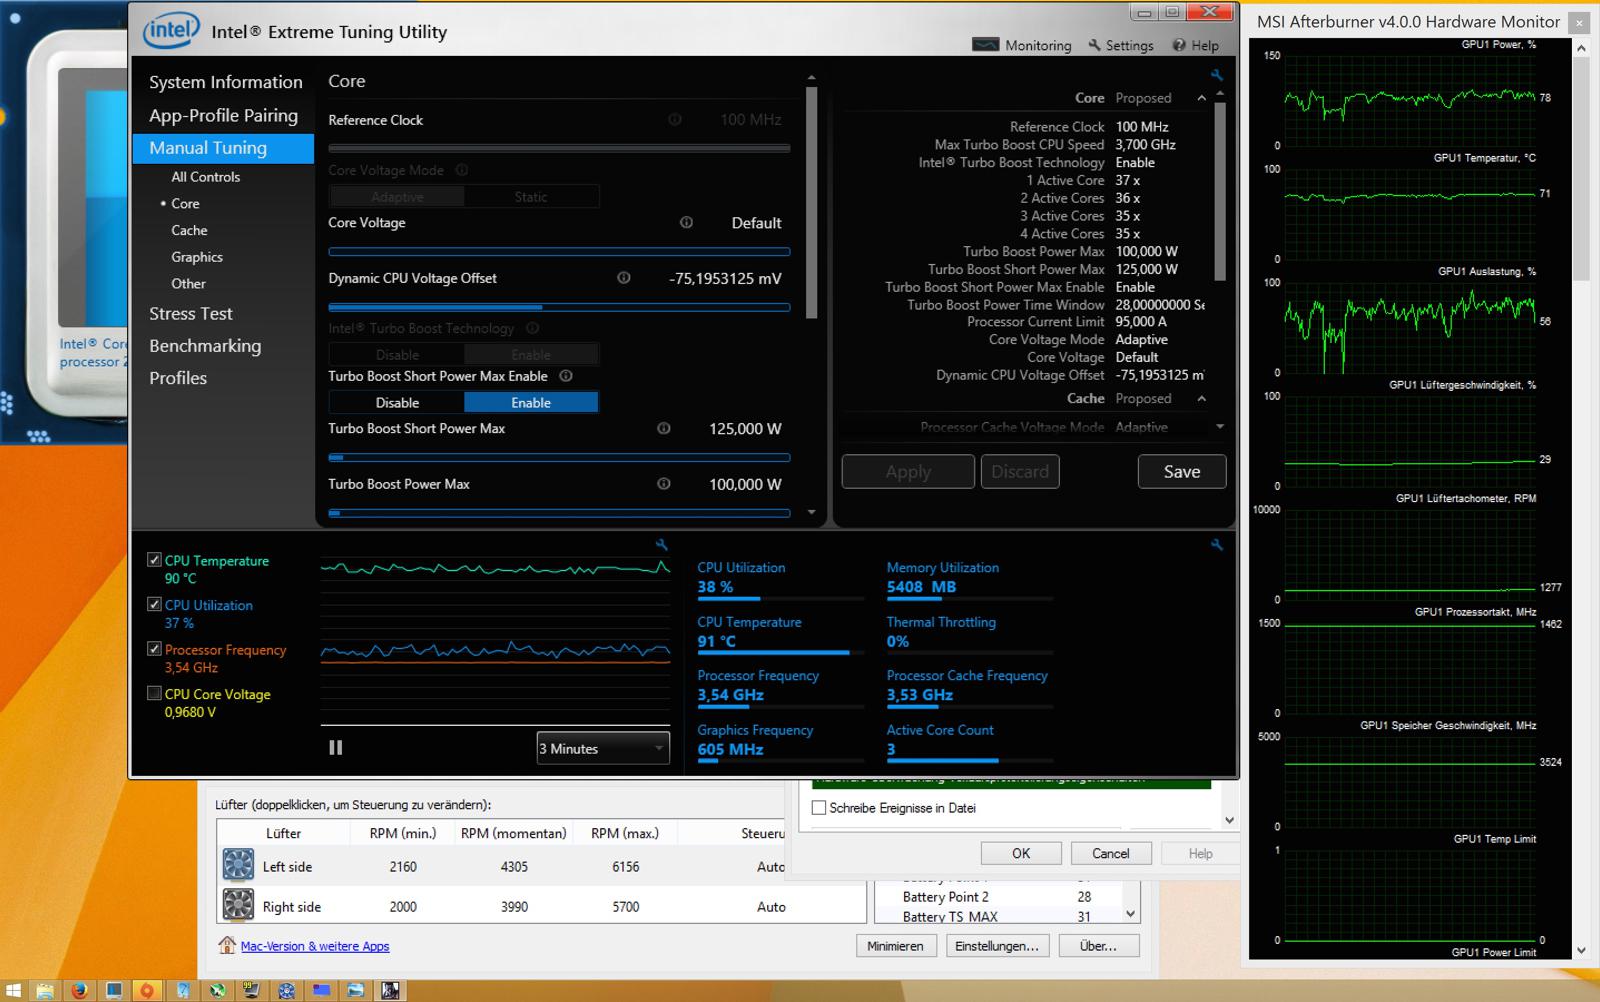Click the Battery Point list scroll-down arrow
Screen dimensions: 1600x1002
click(x=1130, y=913)
